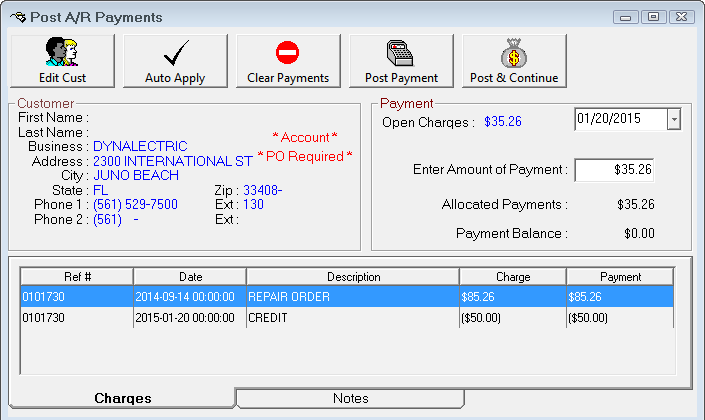Click the payment date text field
The image size is (705, 420).
[x=620, y=119]
